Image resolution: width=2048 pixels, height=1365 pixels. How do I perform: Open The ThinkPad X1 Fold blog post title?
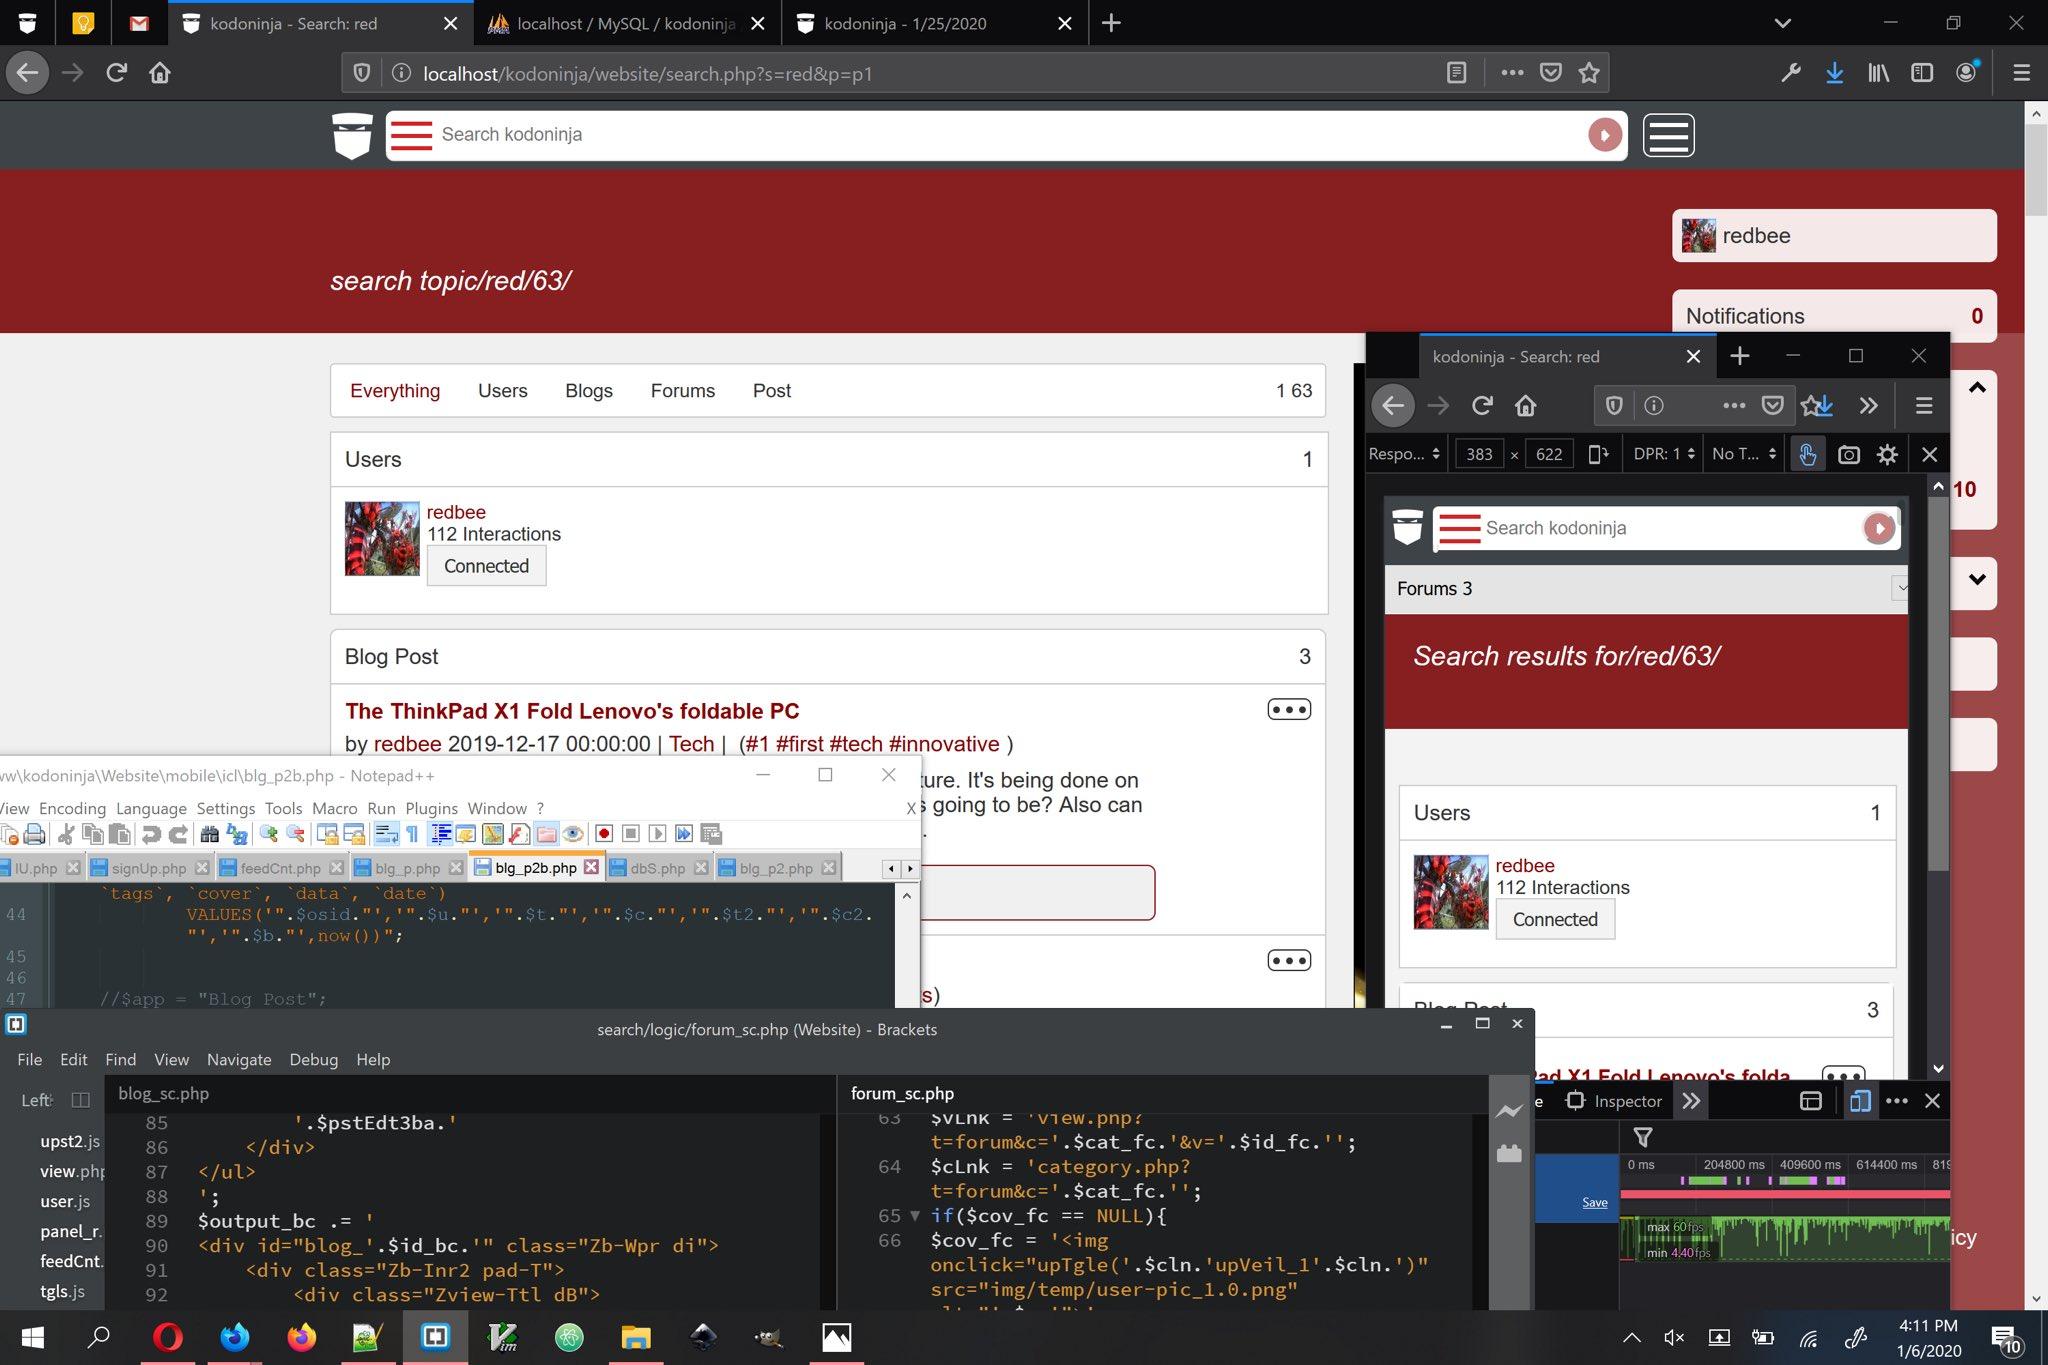pyautogui.click(x=572, y=711)
